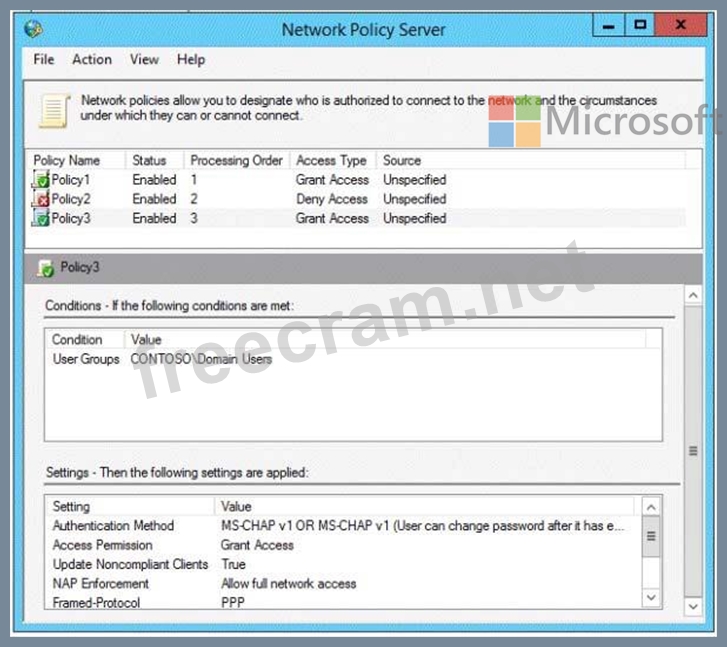Close the Network Policy Server window

[681, 25]
